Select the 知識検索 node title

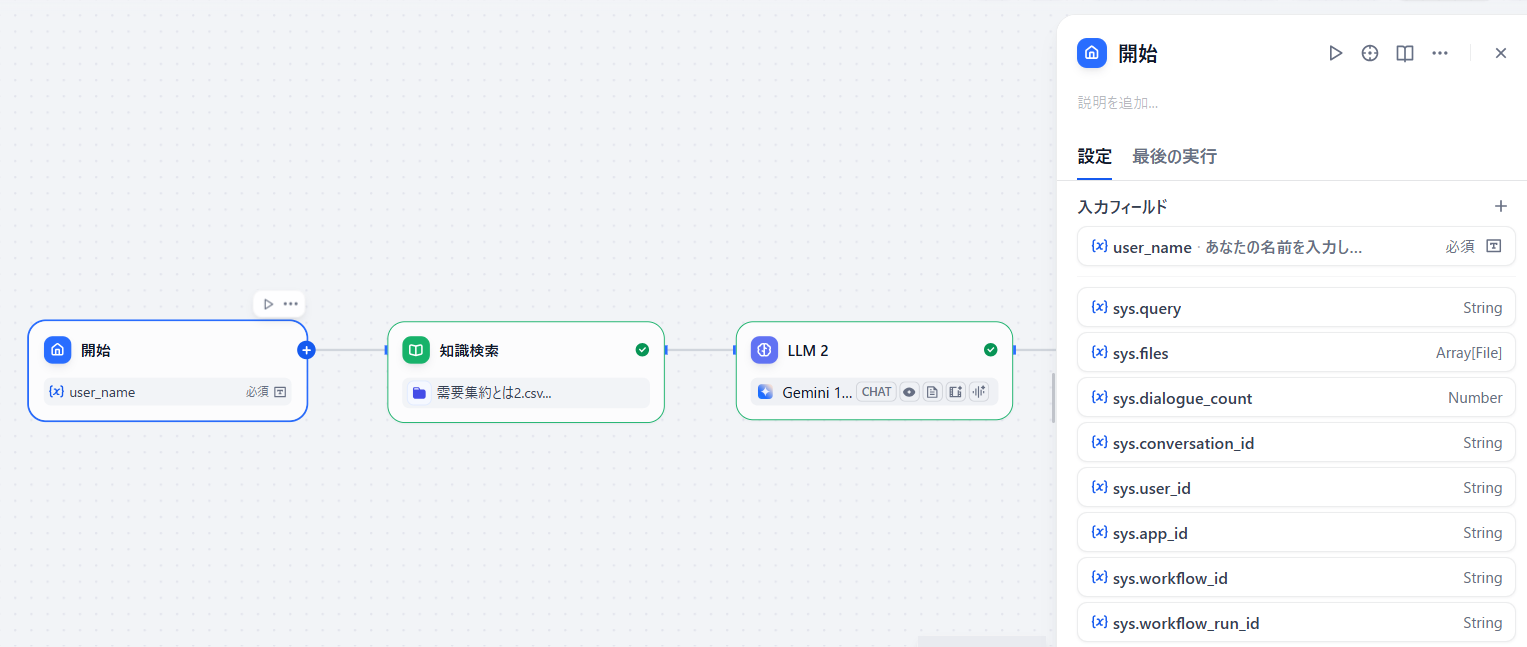pyautogui.click(x=469, y=350)
